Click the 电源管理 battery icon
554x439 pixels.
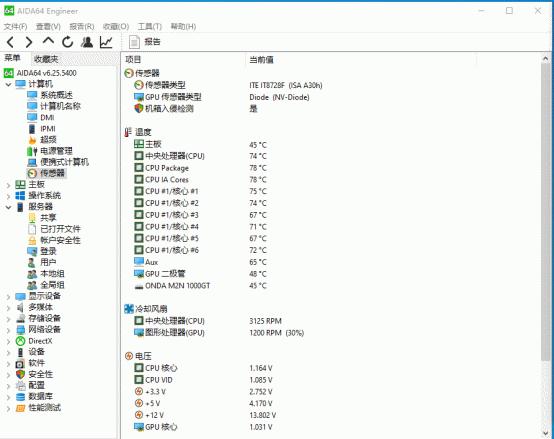(x=32, y=151)
